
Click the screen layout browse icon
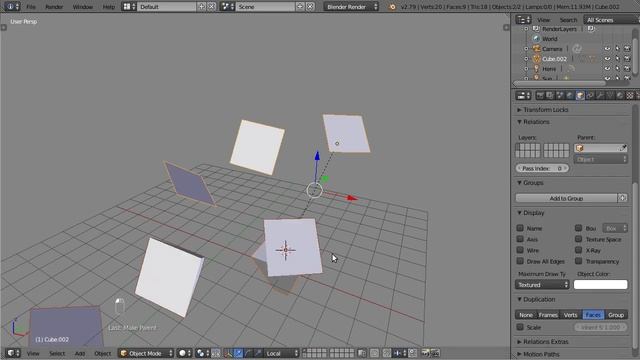pyautogui.click(x=129, y=7)
